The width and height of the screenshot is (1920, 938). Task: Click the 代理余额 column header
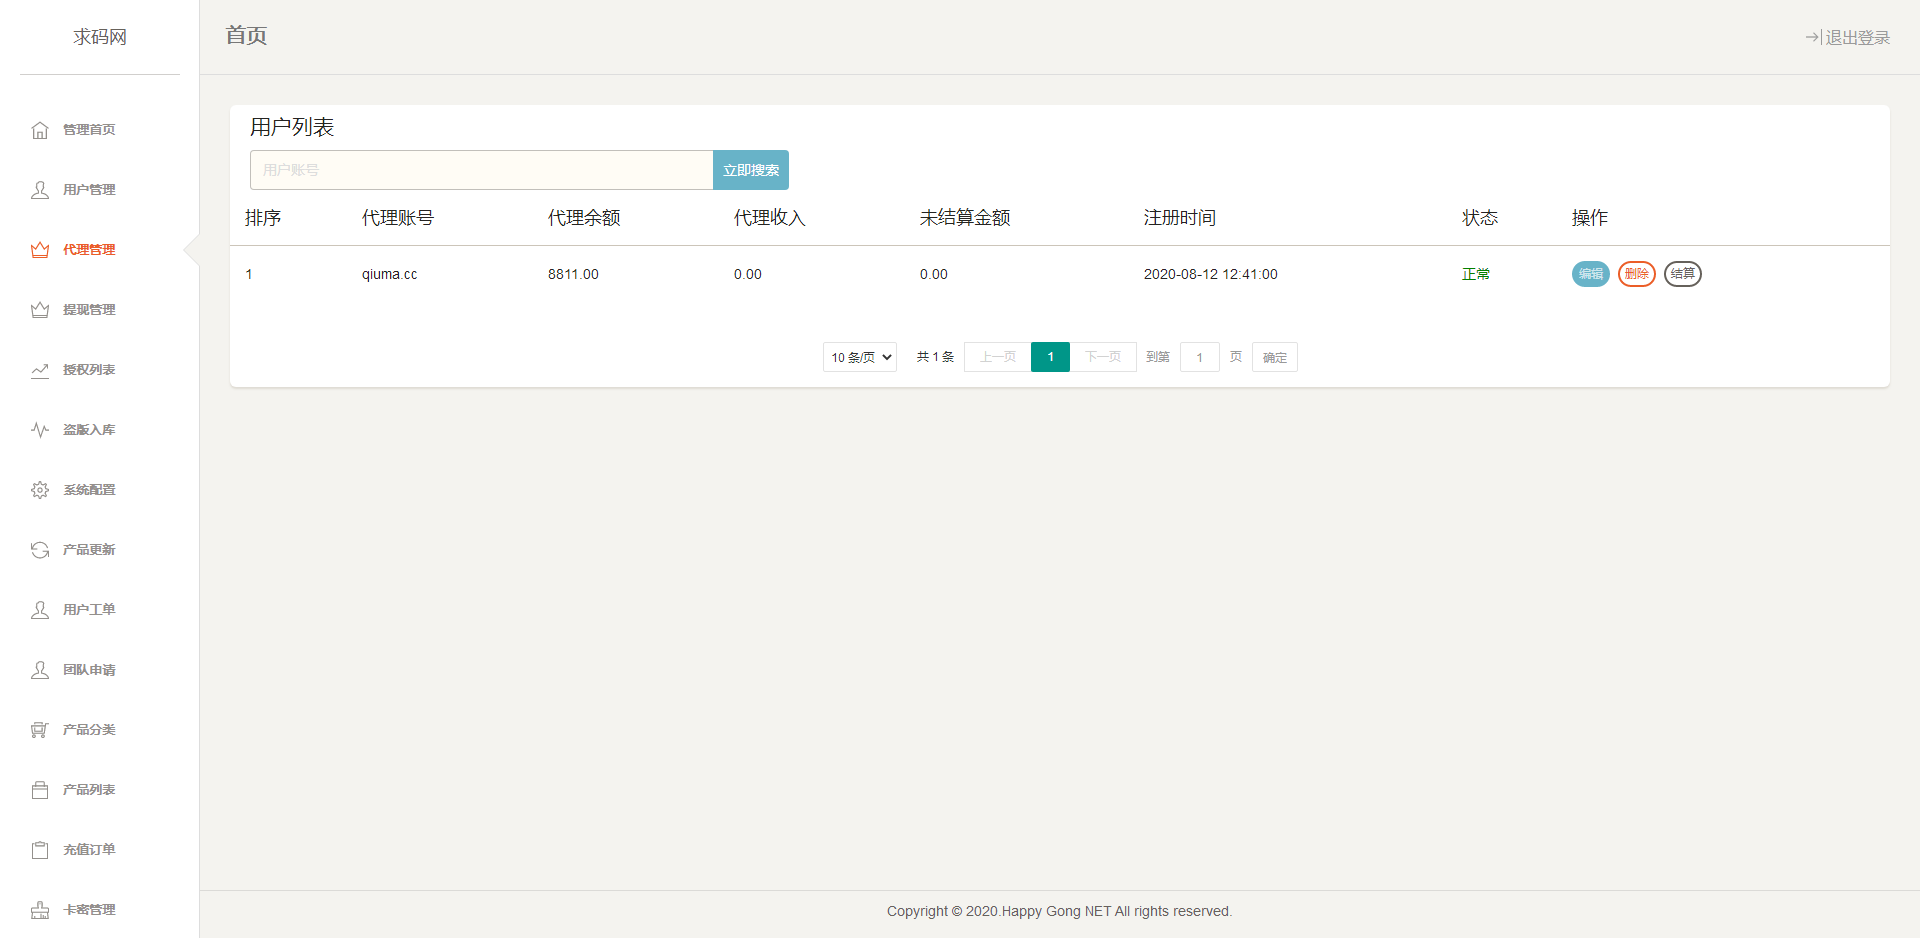point(584,218)
